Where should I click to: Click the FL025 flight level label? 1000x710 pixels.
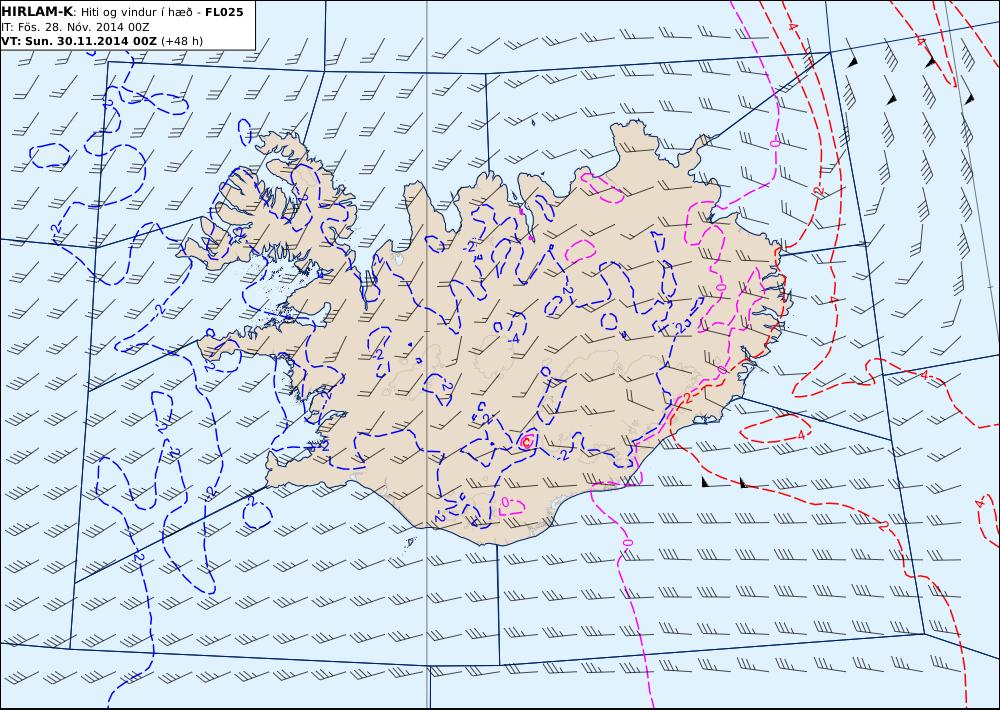tap(224, 12)
